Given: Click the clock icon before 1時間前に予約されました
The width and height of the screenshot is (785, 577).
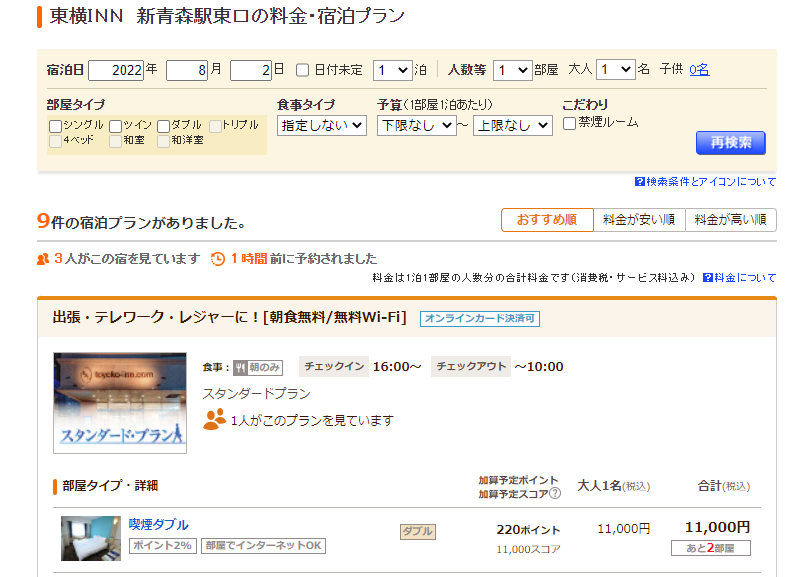Looking at the screenshot, I should [218, 259].
